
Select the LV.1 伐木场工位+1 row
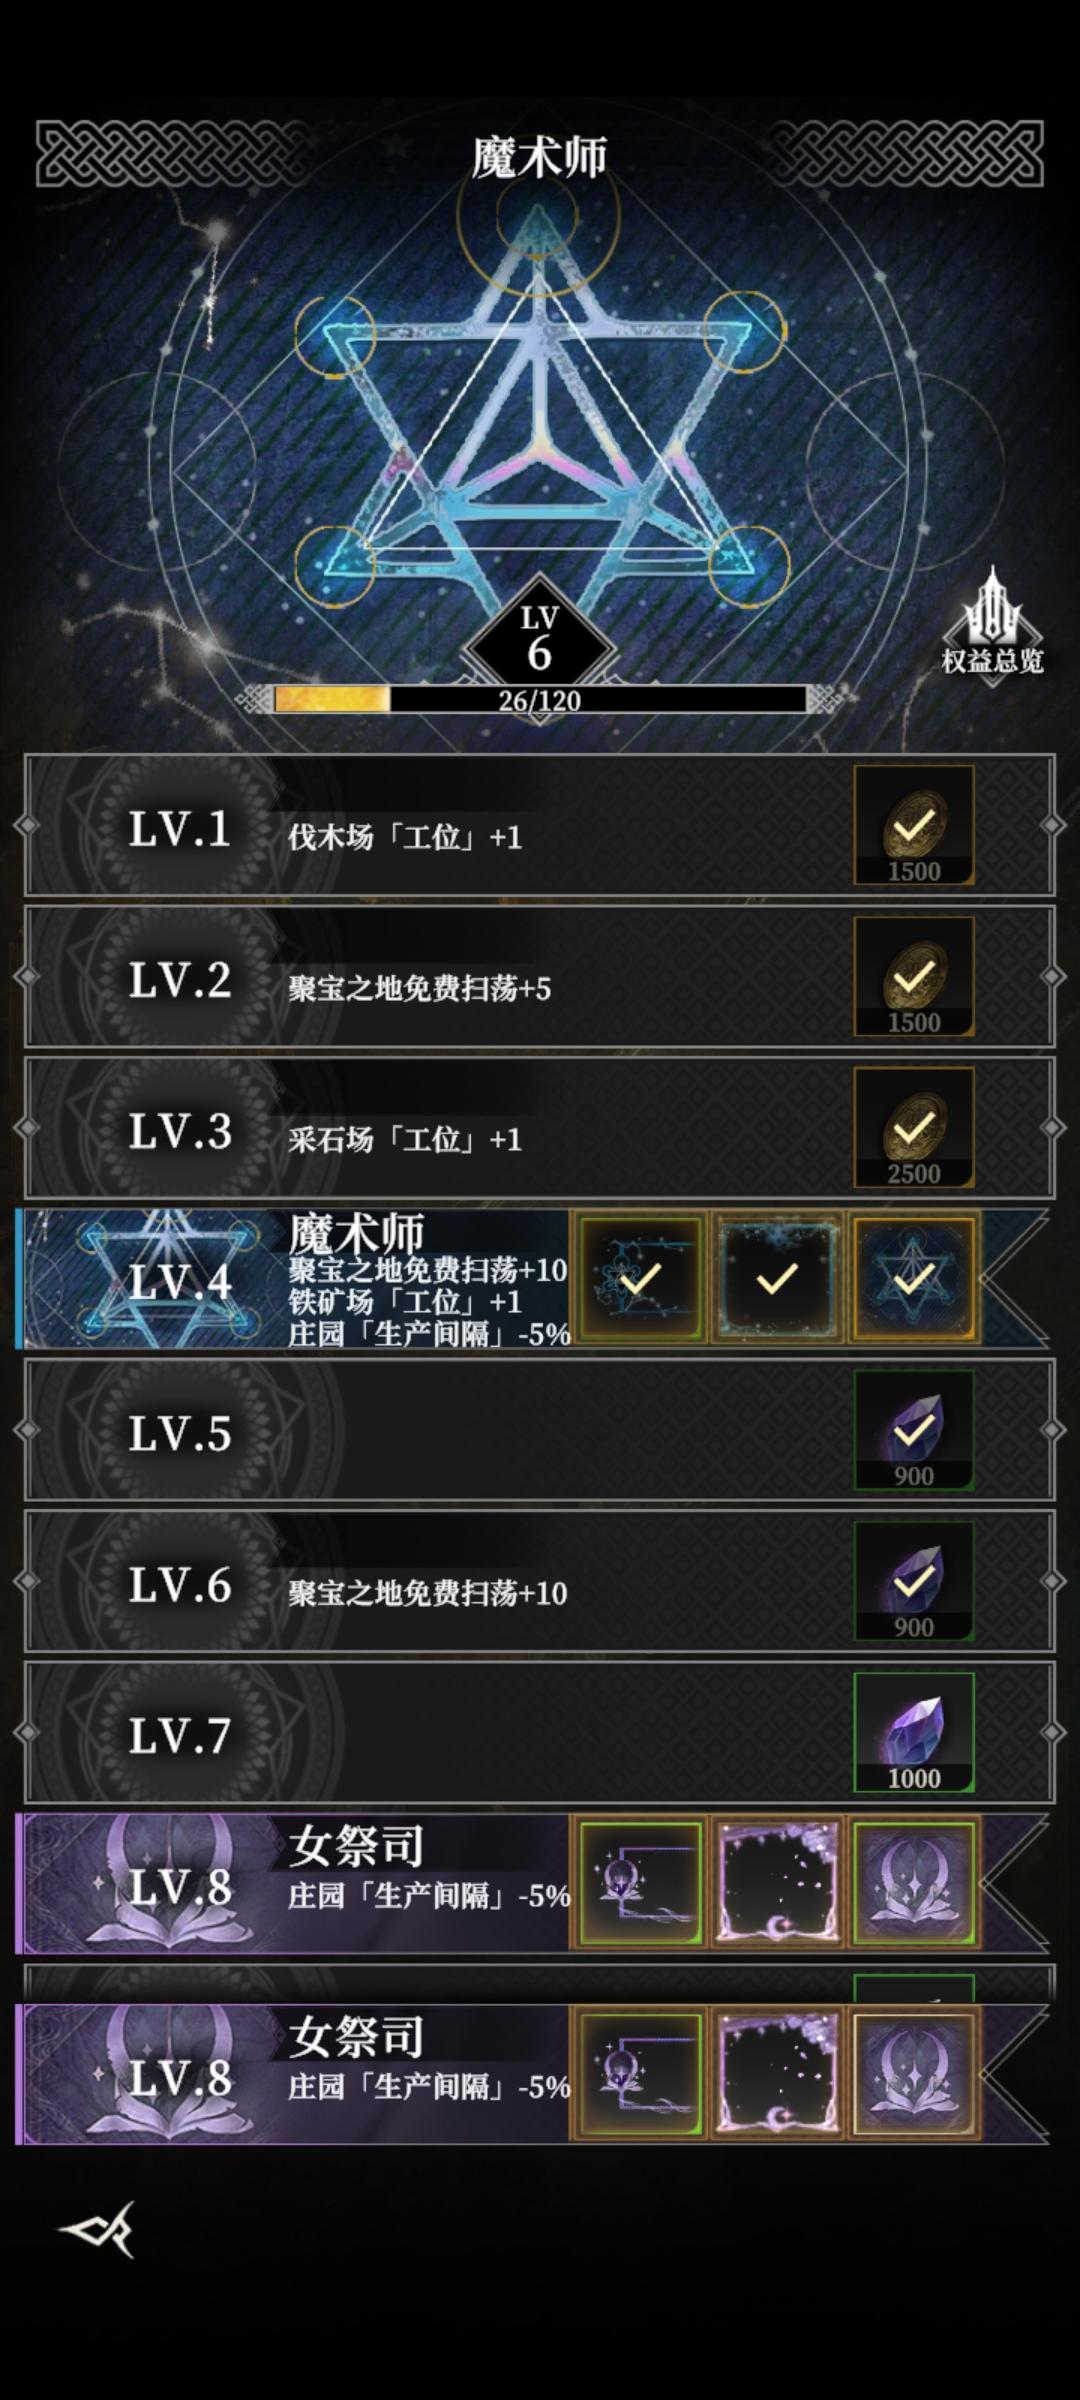click(x=540, y=825)
